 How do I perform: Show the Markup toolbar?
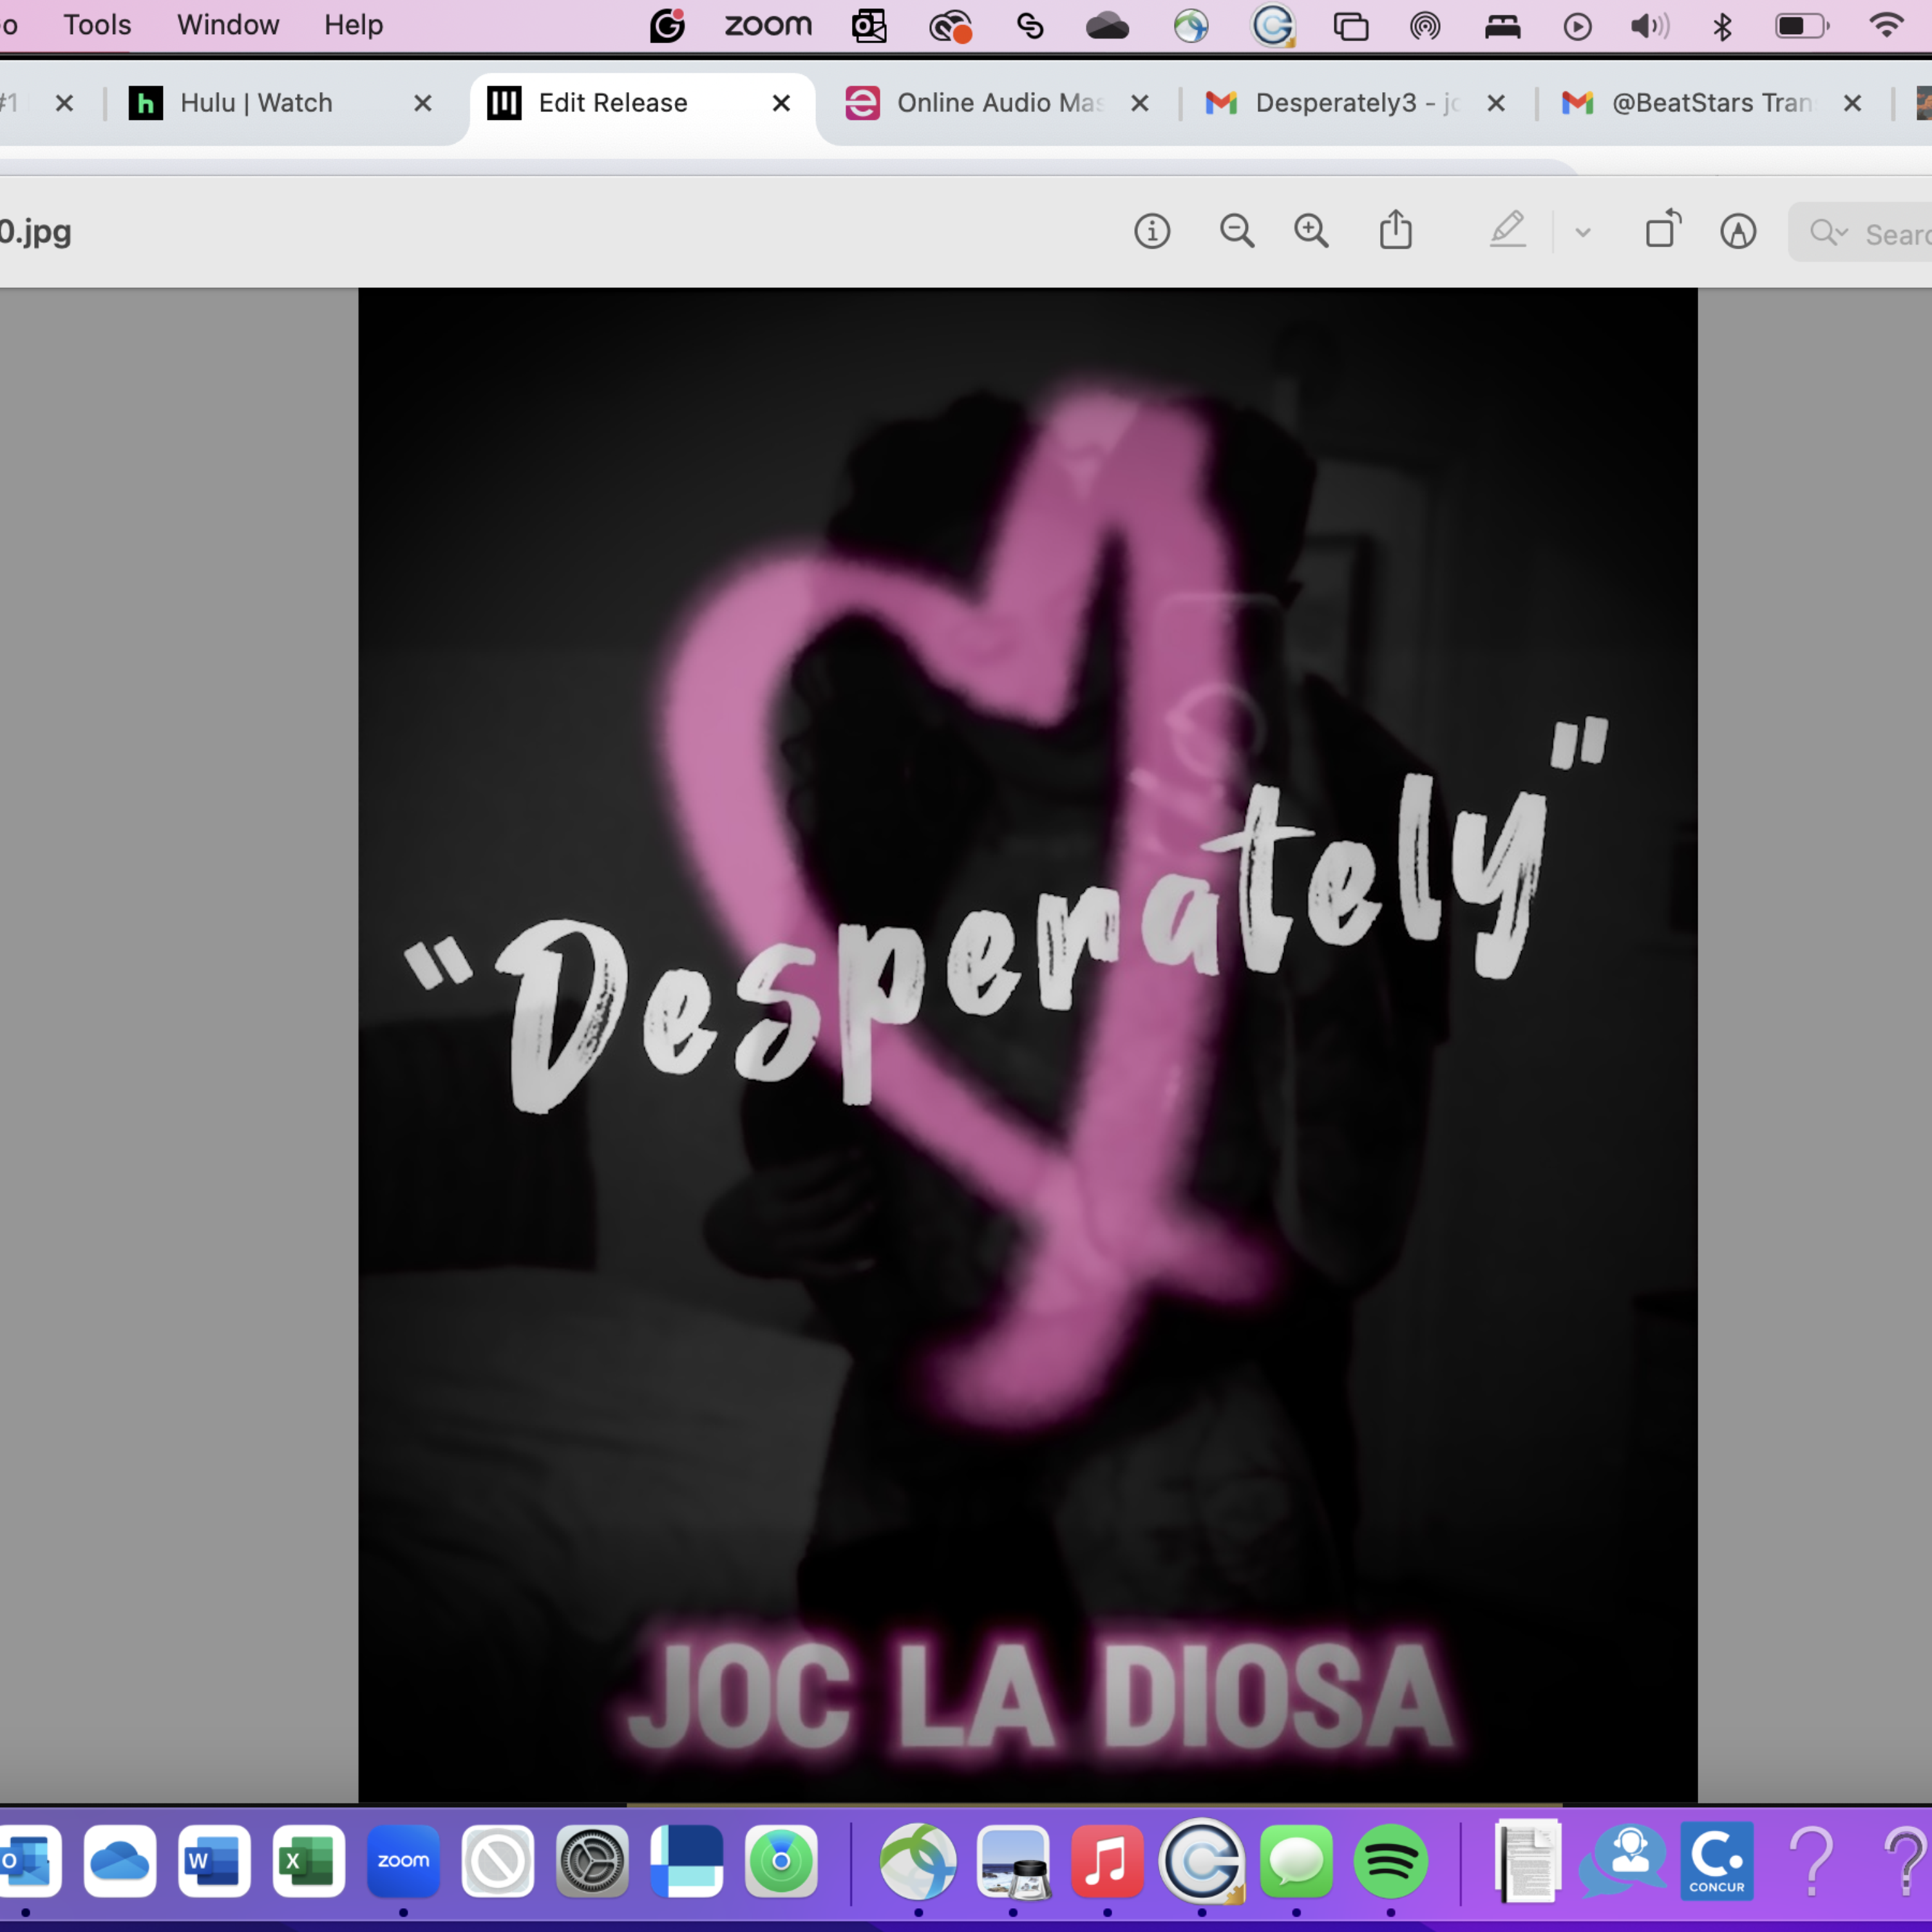1738,232
